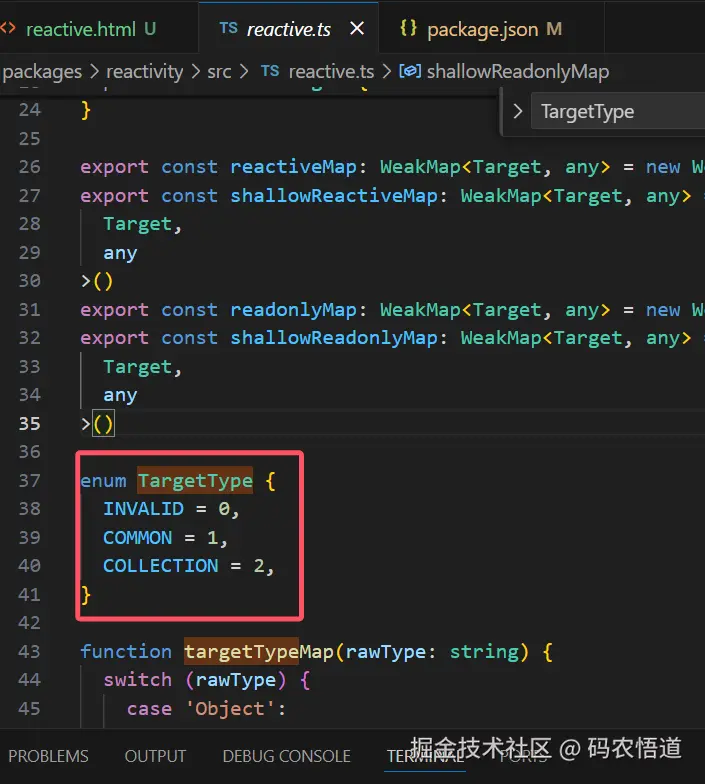The width and height of the screenshot is (705, 784).
Task: Open the reactive.ts breadcrumb segment
Action: click(331, 72)
